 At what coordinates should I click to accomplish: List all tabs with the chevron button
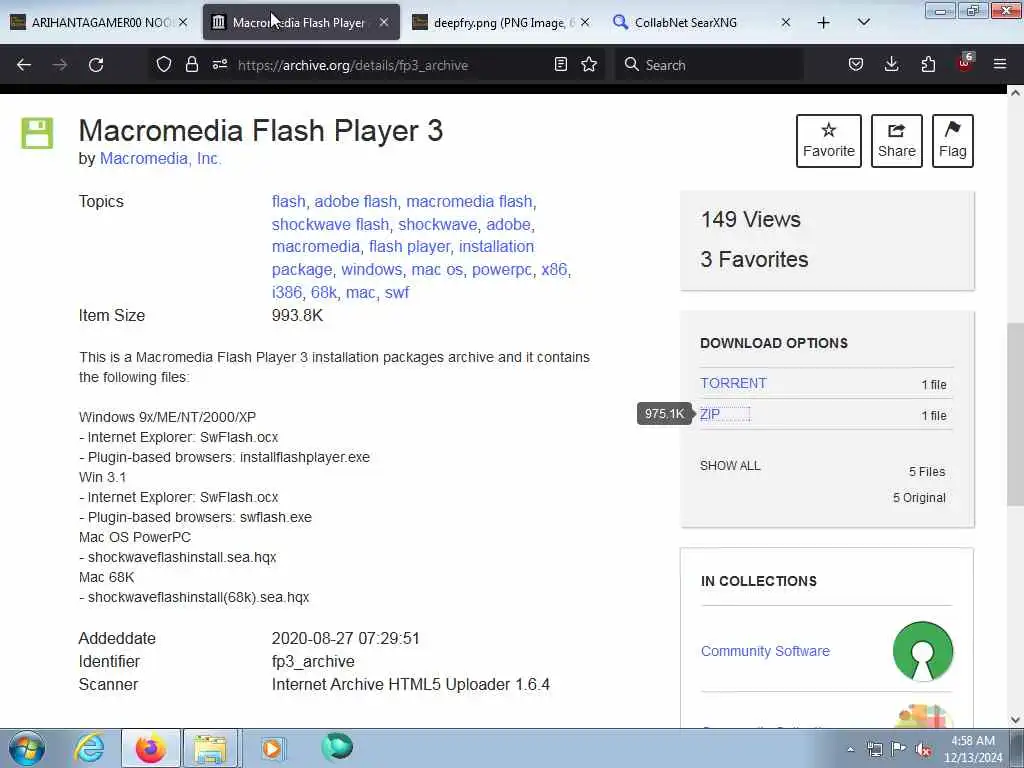coord(863,22)
